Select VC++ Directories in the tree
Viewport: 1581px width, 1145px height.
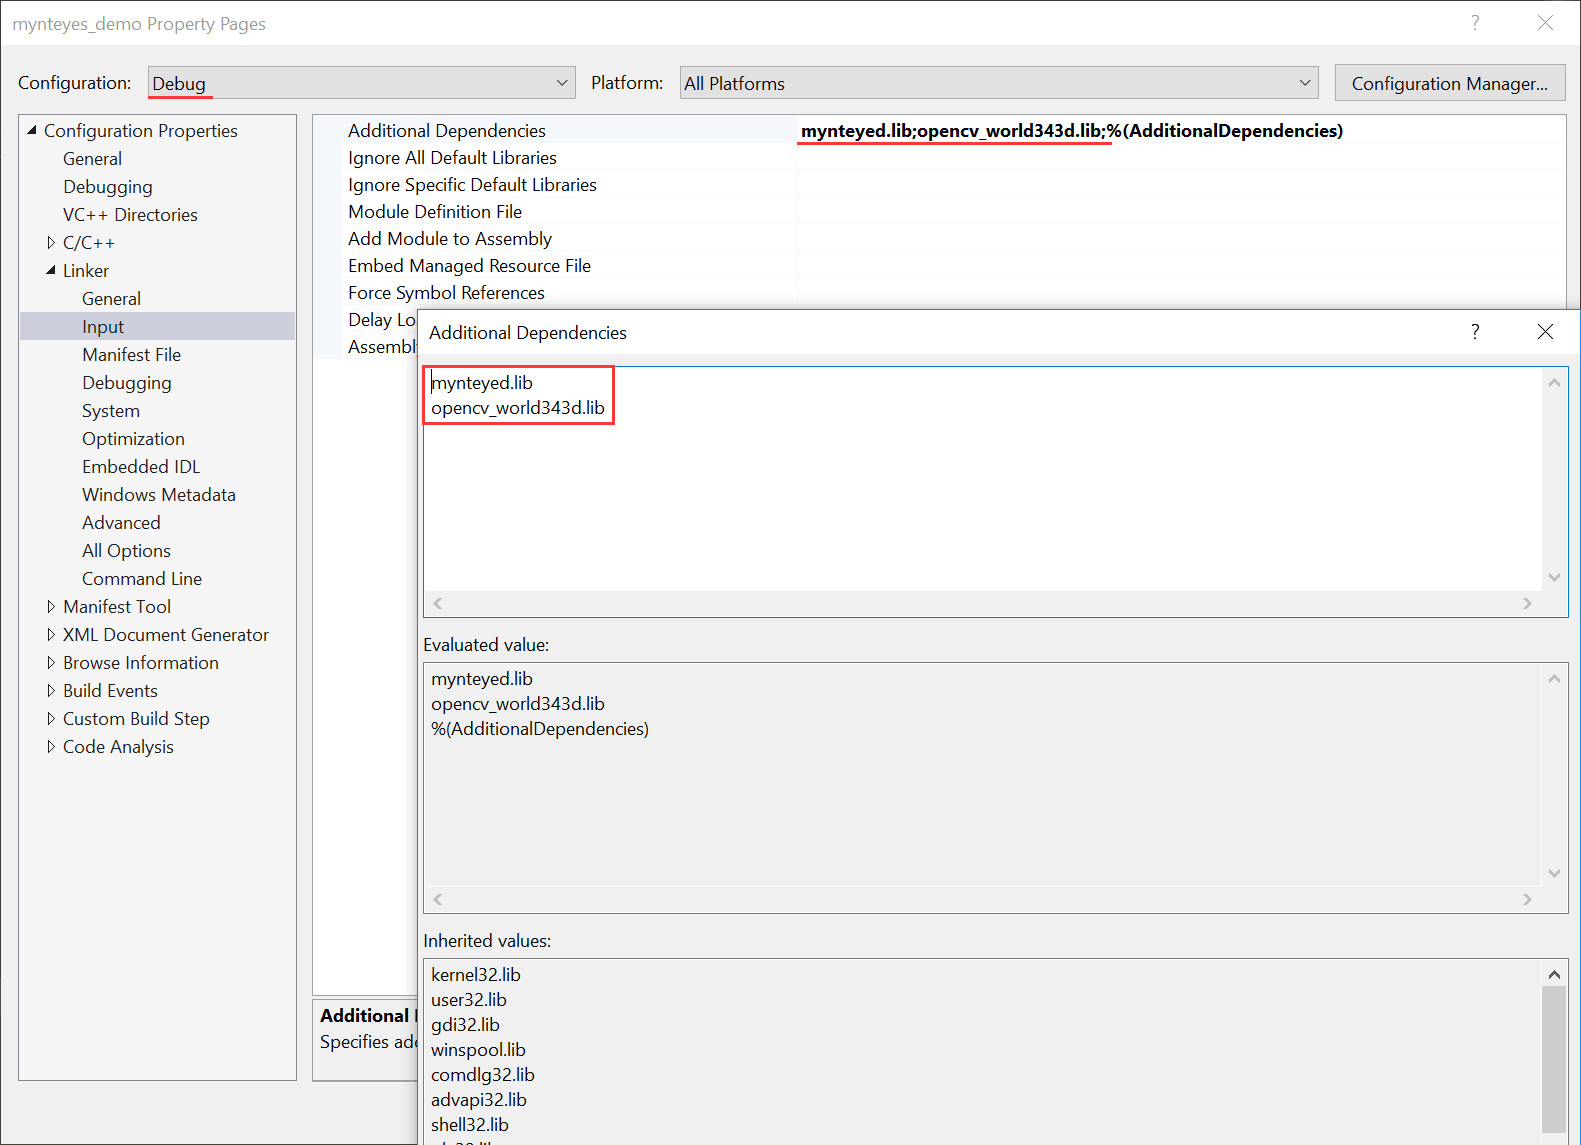130,215
